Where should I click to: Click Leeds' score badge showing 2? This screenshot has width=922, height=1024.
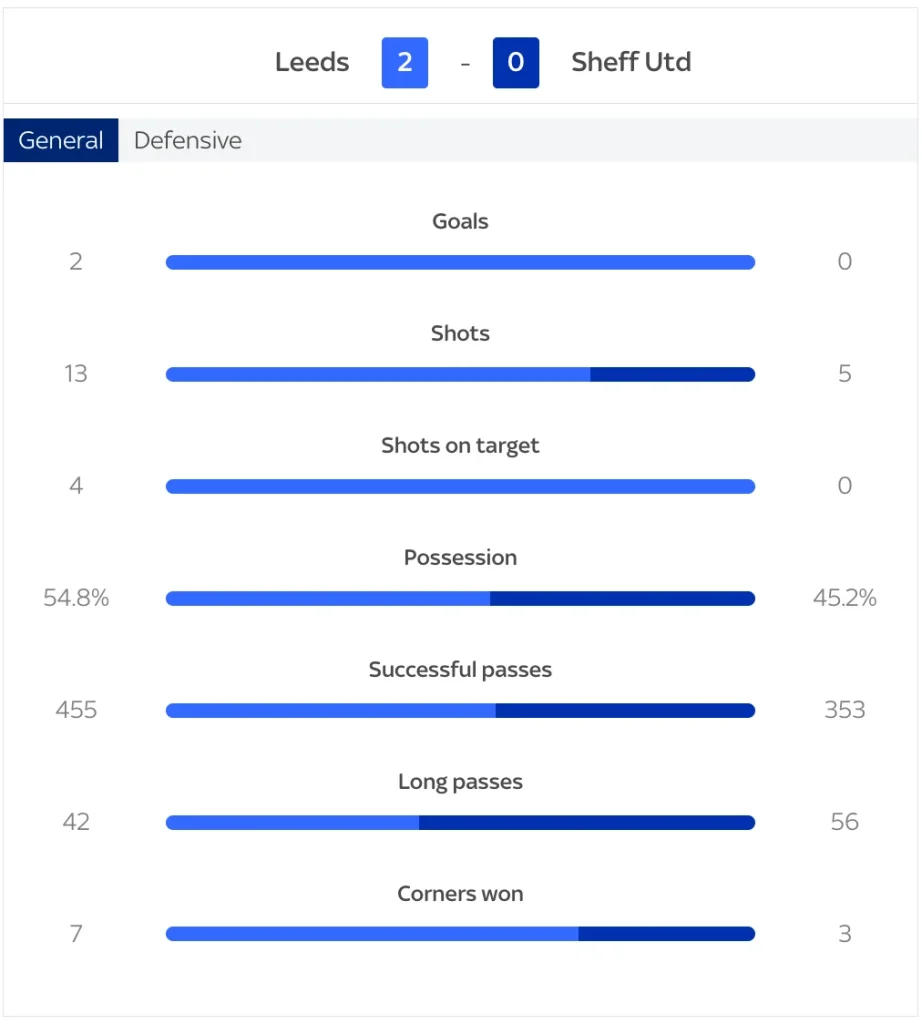pyautogui.click(x=405, y=62)
